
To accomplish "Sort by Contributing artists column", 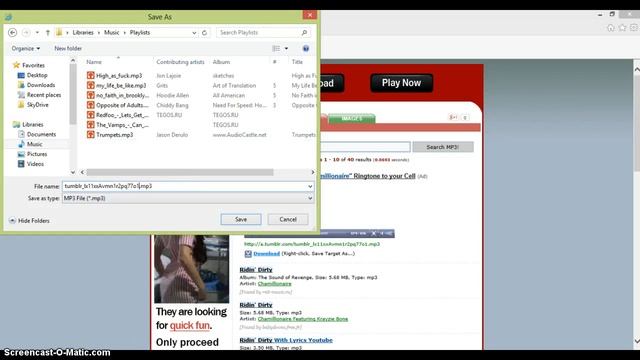I will tap(180, 62).
